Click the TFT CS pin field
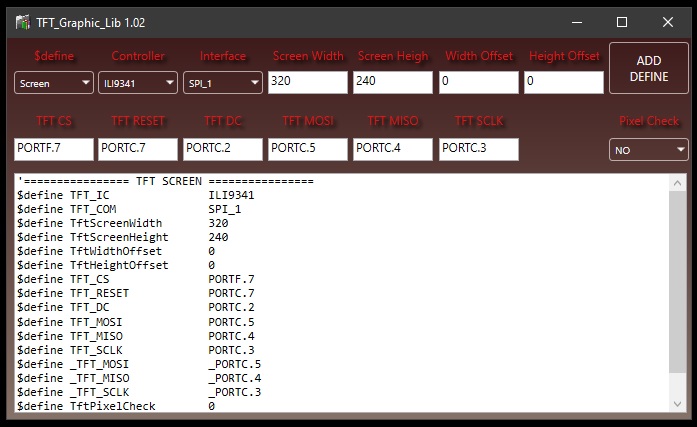Screen dimensions: 697x427 pos(54,149)
